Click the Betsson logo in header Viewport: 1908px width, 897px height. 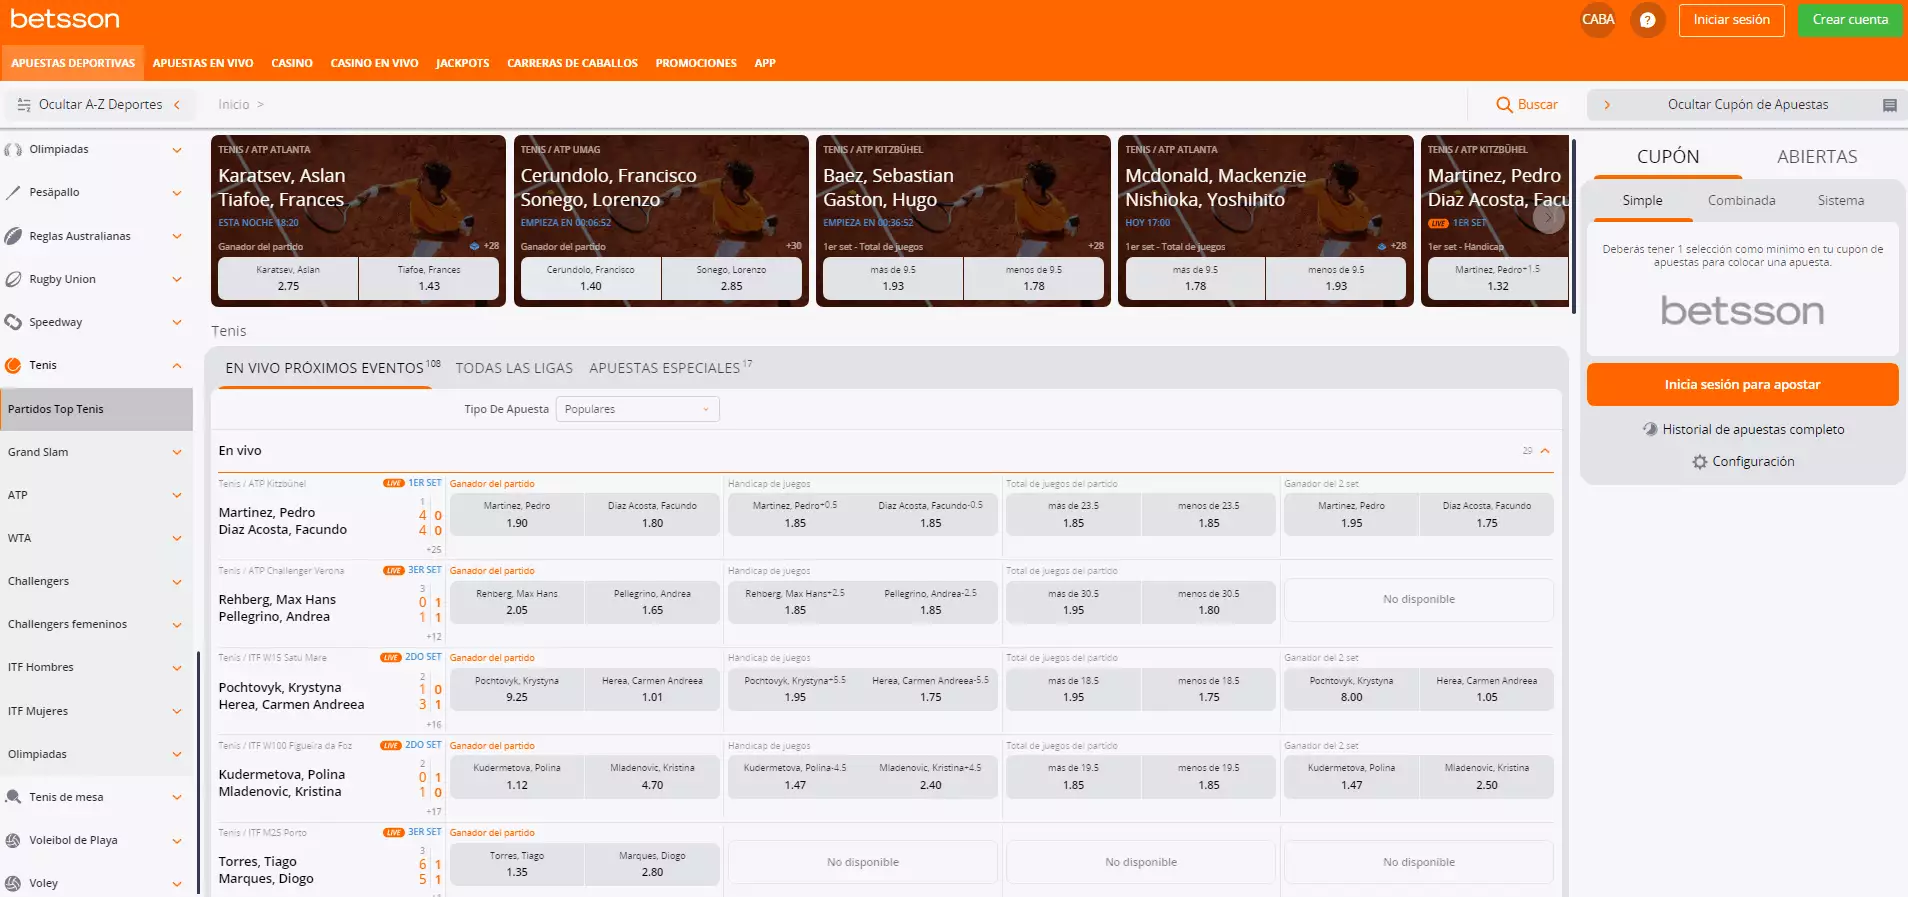(65, 19)
